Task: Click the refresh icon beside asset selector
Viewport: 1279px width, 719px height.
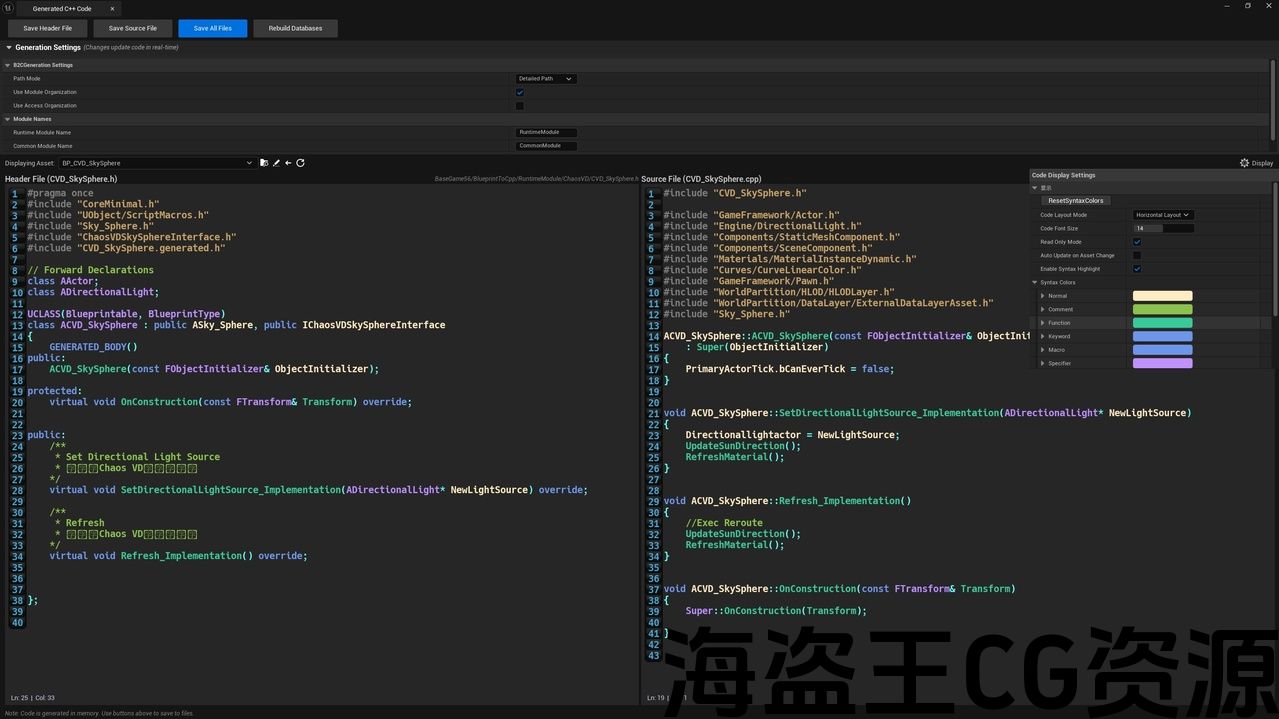Action: click(300, 163)
